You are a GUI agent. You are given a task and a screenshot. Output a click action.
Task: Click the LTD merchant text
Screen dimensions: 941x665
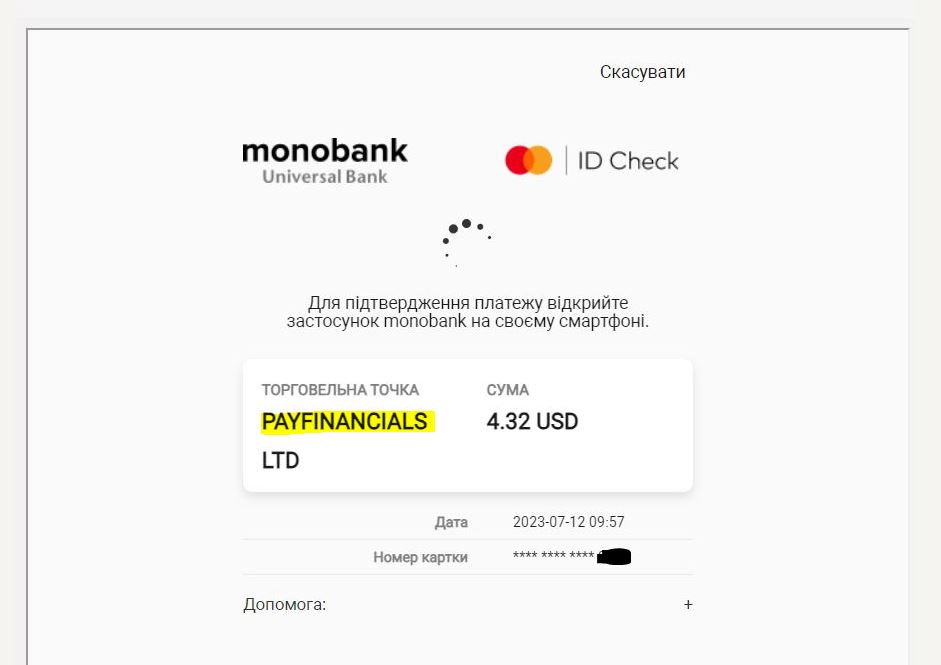(280, 461)
